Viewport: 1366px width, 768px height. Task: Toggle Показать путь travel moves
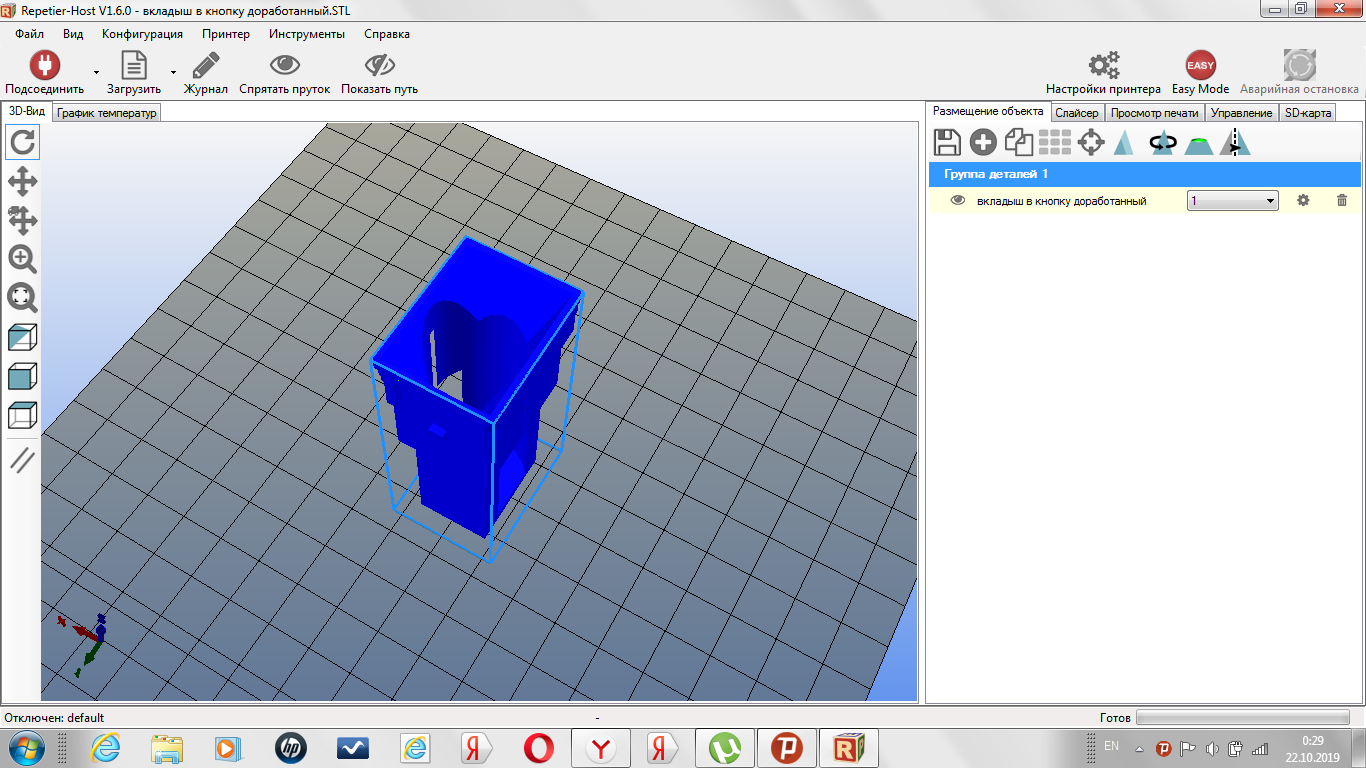380,72
